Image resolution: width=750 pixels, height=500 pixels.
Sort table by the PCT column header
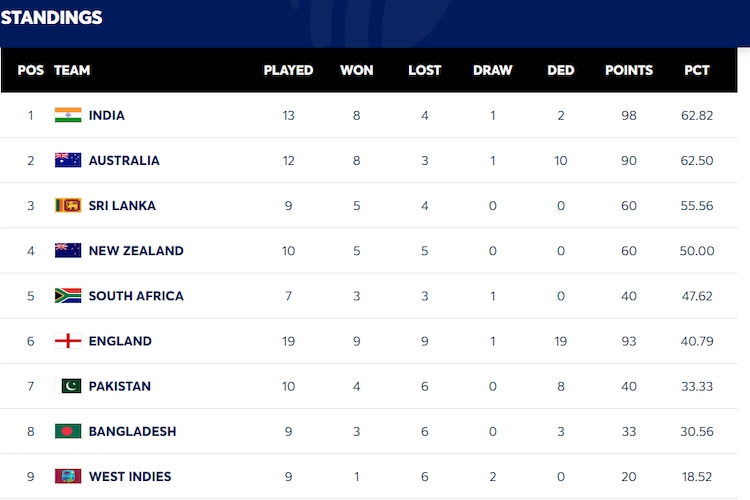pos(697,70)
